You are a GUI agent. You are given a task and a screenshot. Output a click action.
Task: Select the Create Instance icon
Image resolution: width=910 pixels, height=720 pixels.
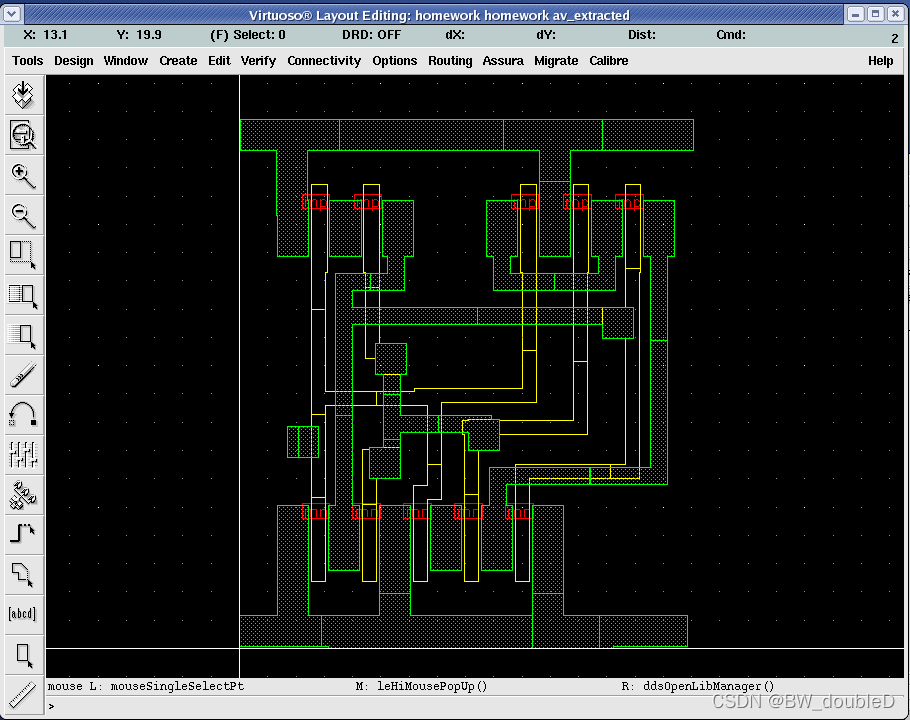tap(23, 495)
